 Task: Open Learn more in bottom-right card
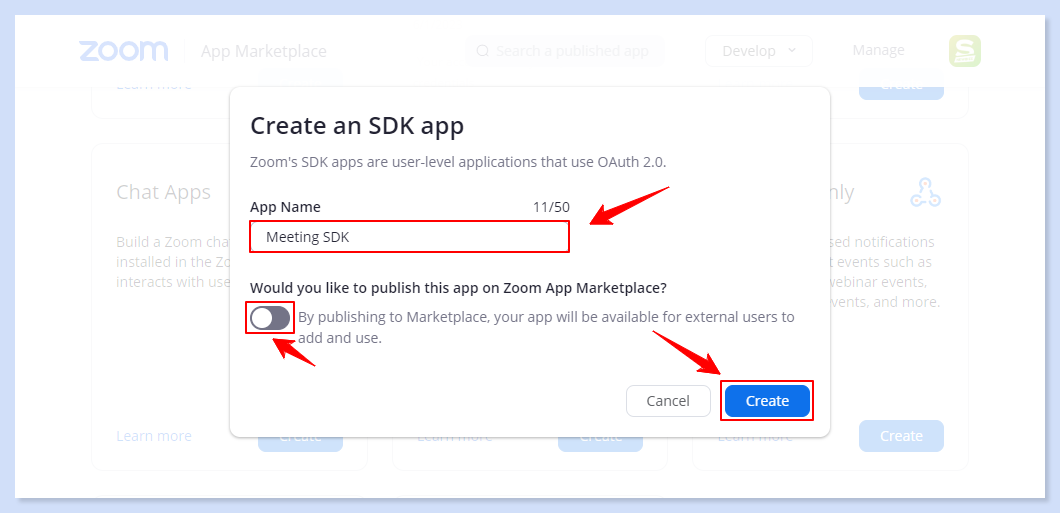[x=755, y=437]
